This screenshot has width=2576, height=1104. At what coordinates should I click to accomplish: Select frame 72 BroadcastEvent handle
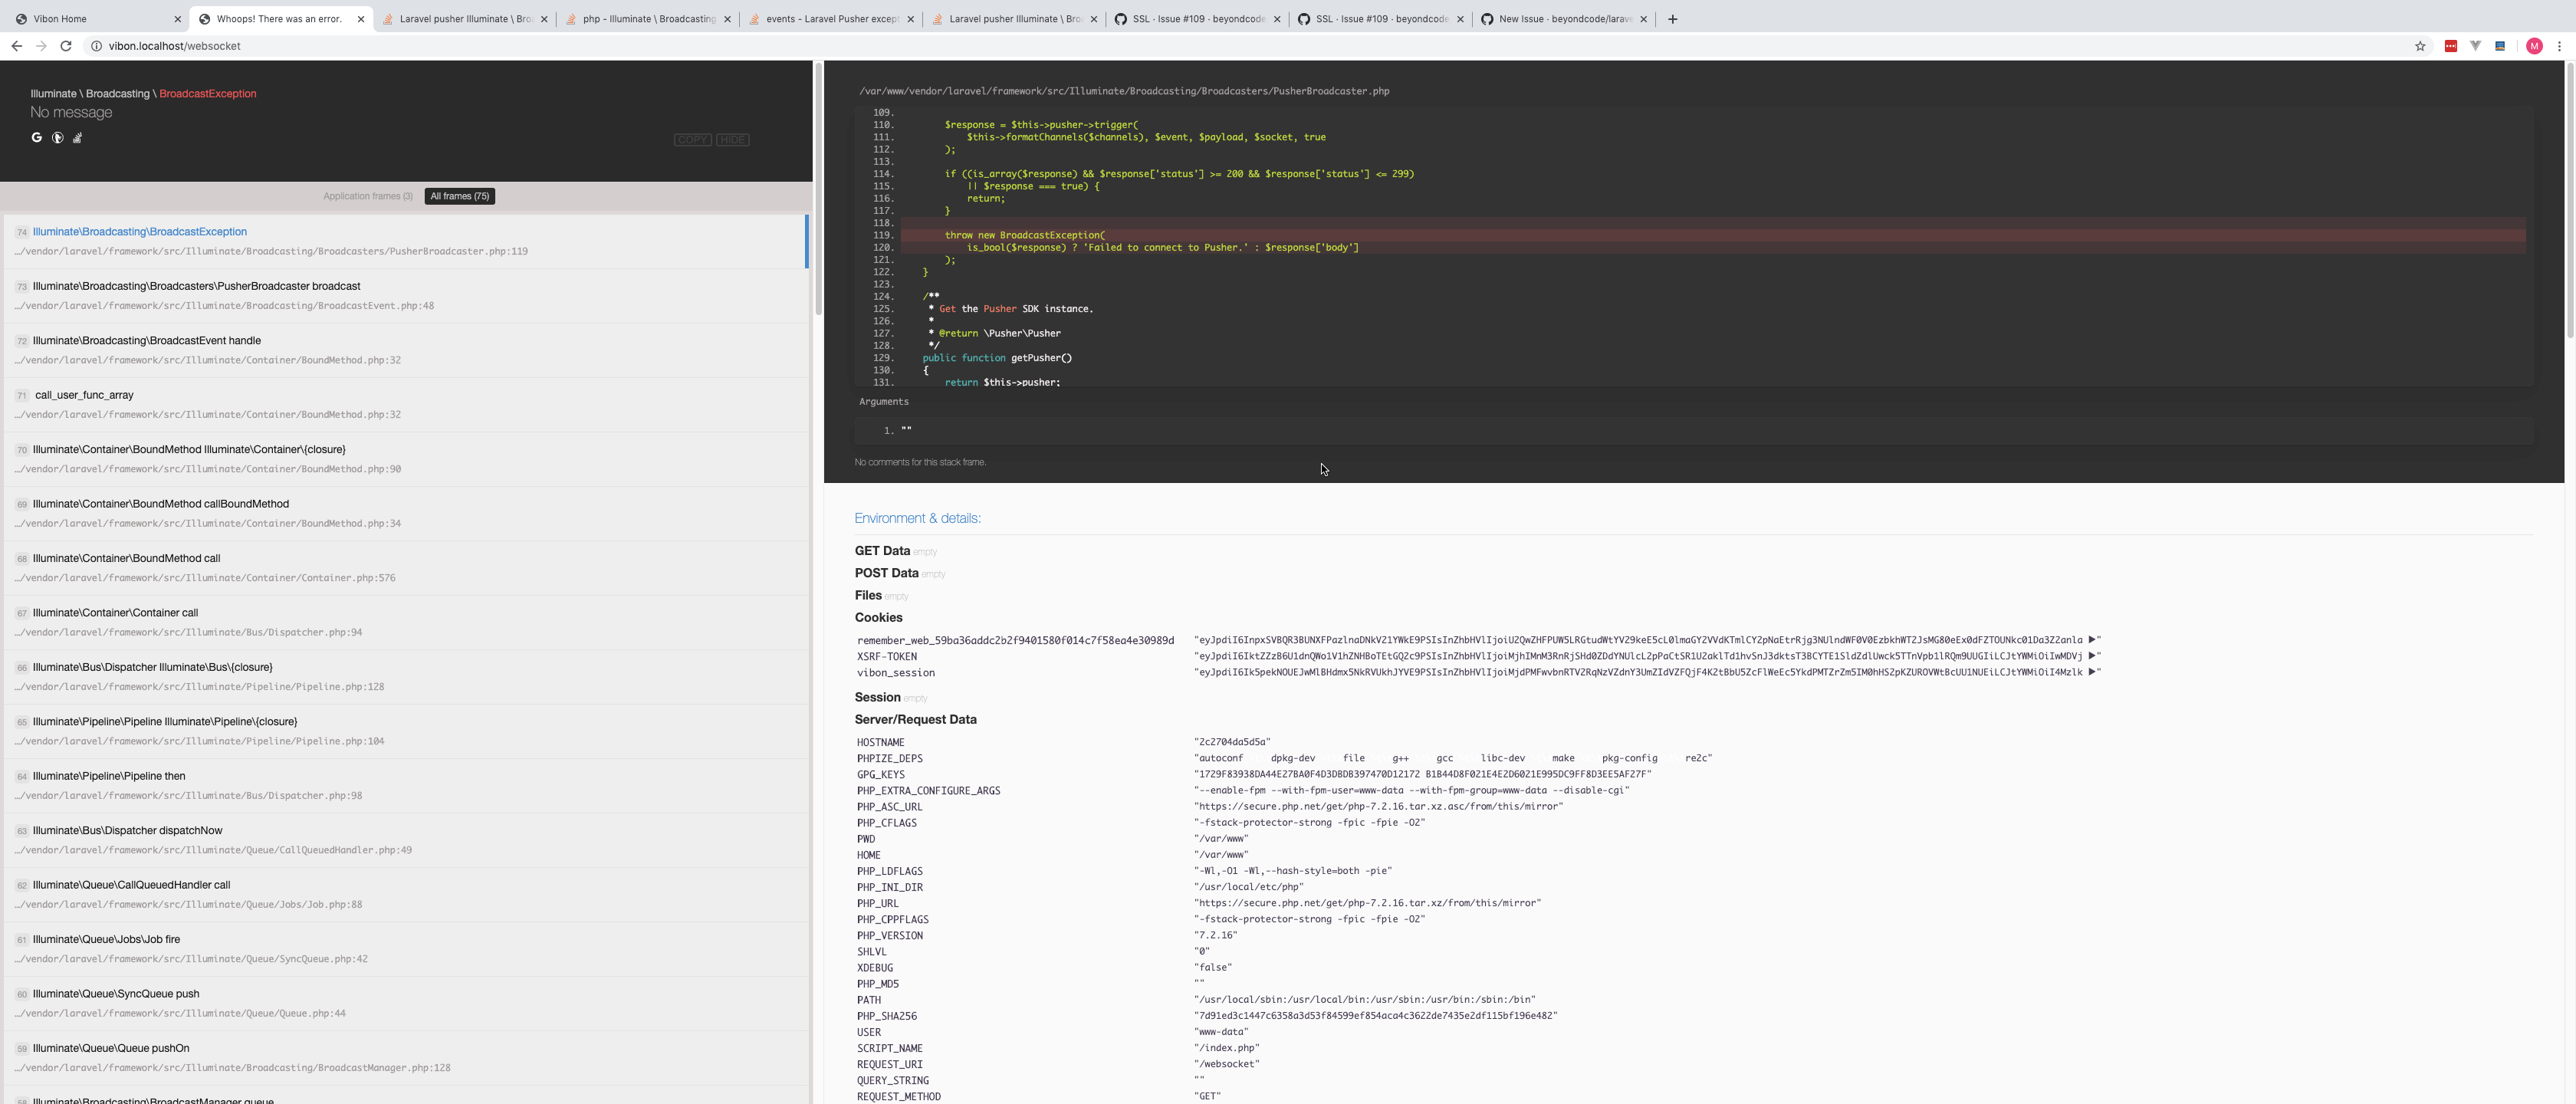point(405,350)
